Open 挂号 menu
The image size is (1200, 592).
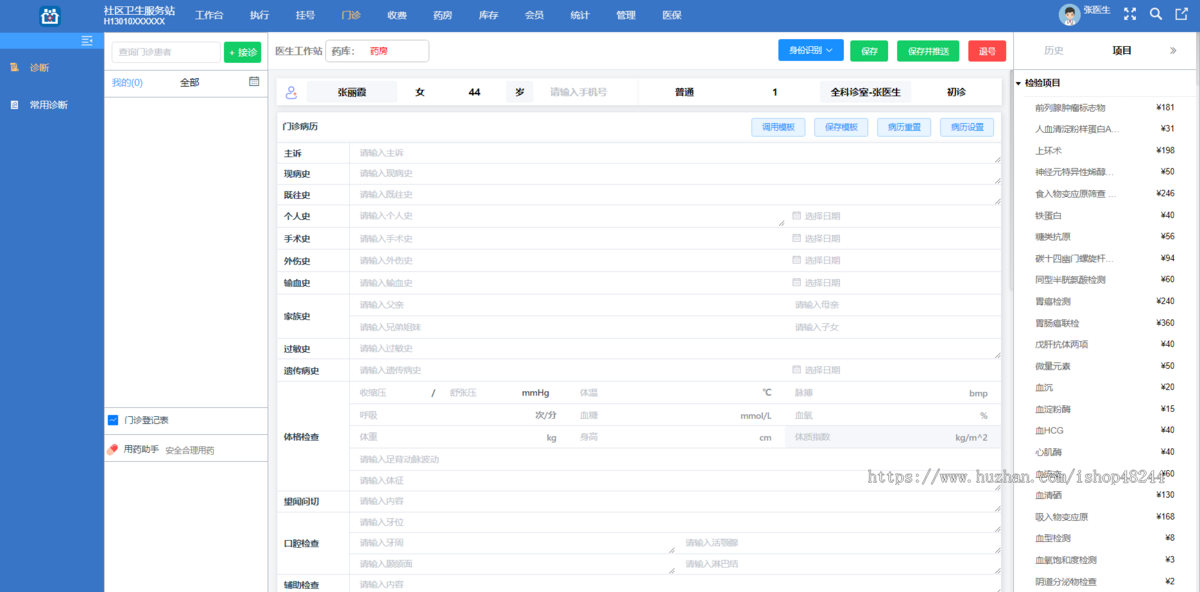(x=305, y=15)
